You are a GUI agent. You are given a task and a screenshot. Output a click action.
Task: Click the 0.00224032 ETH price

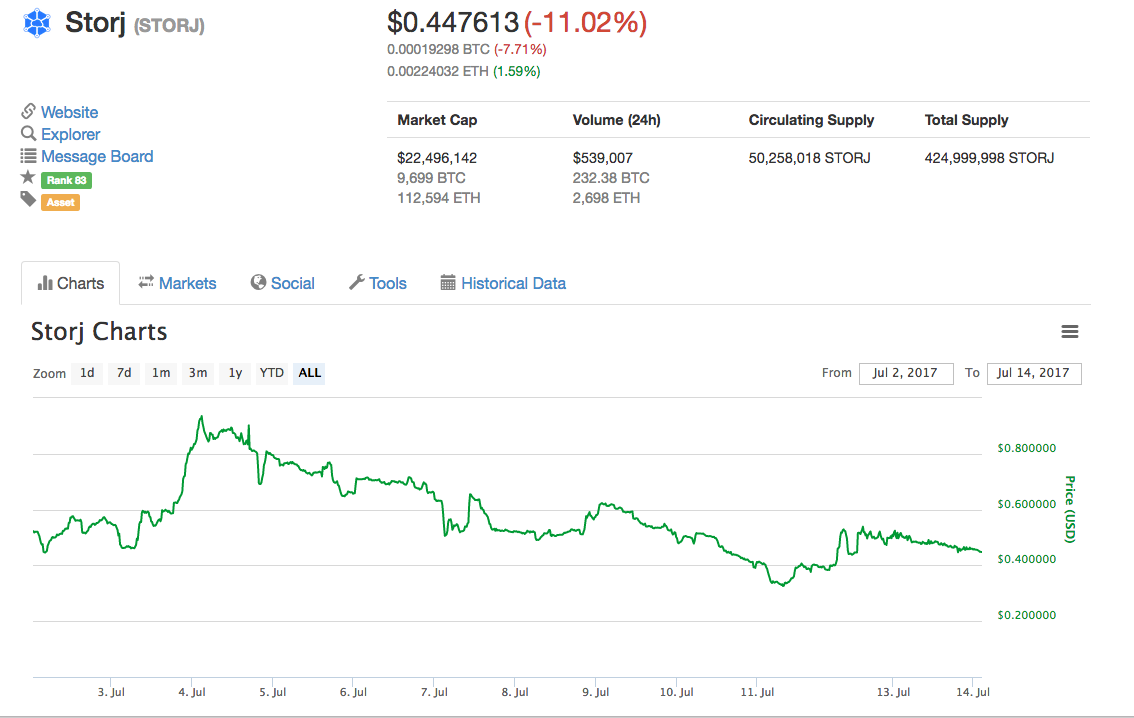438,71
